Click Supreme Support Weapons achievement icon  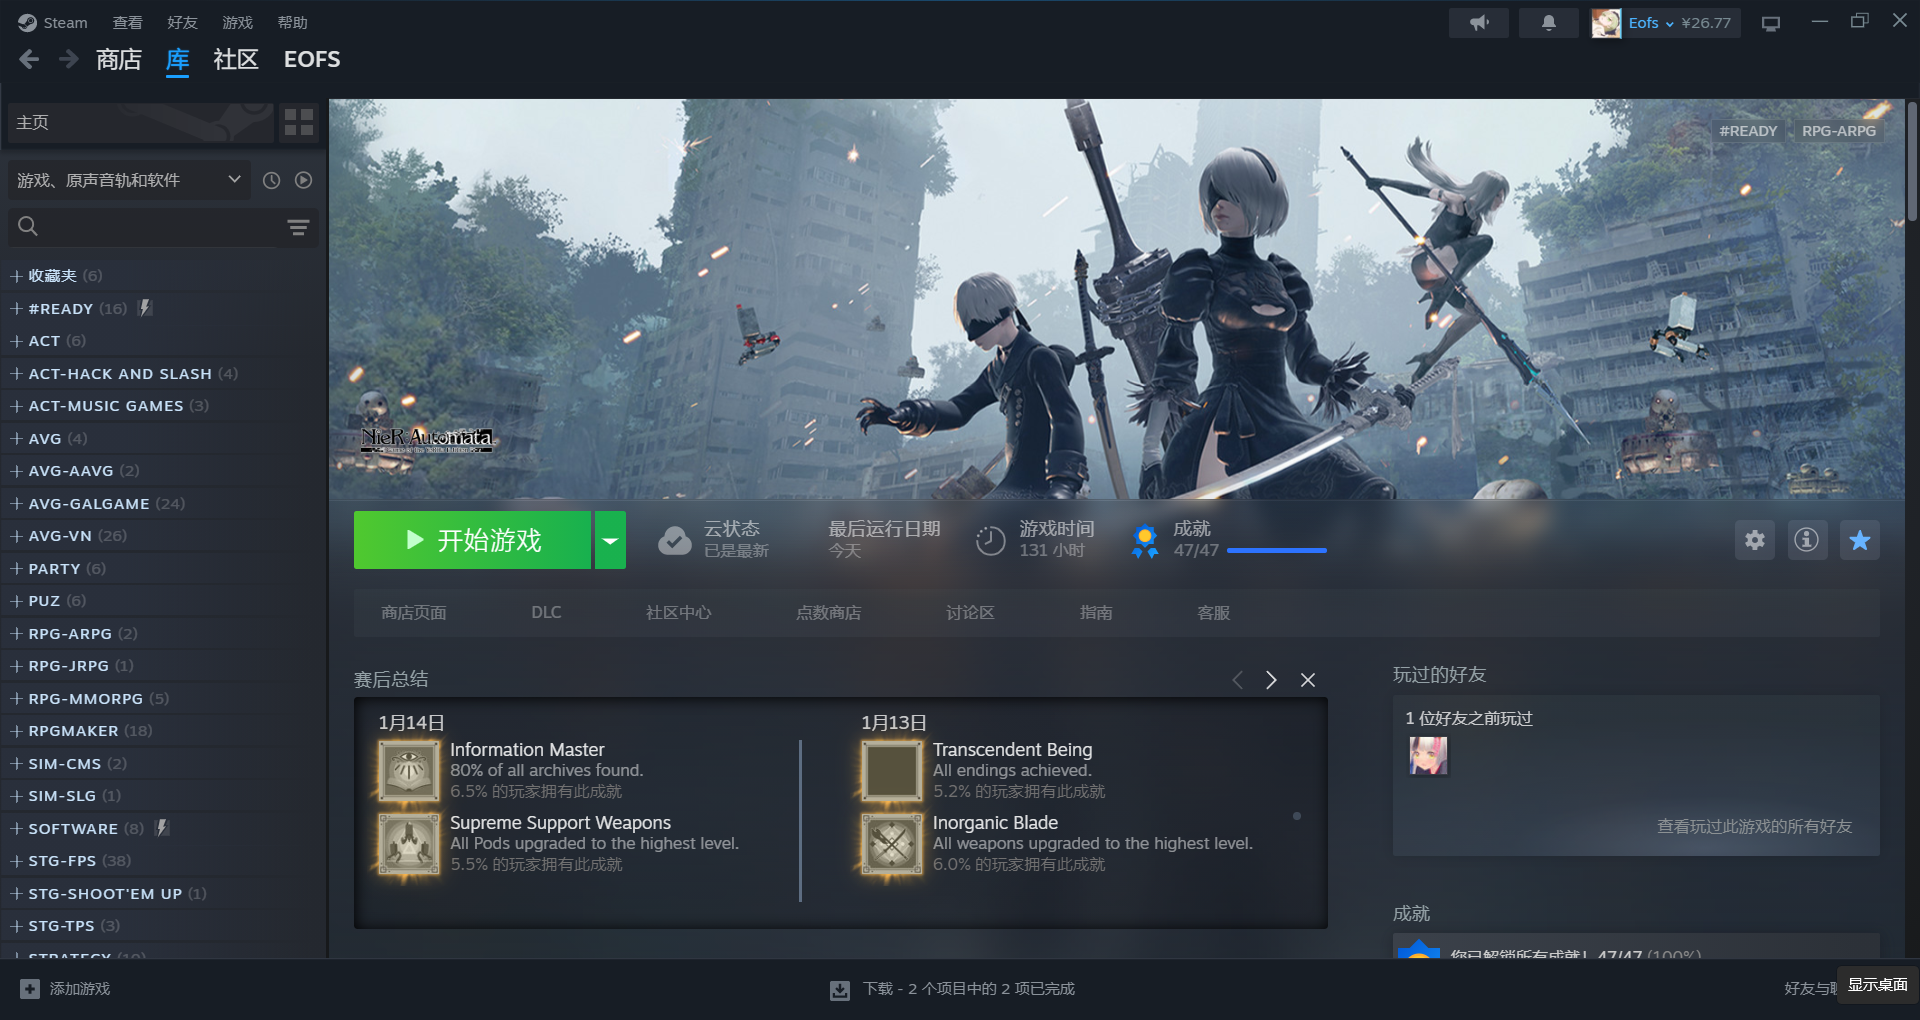[409, 844]
